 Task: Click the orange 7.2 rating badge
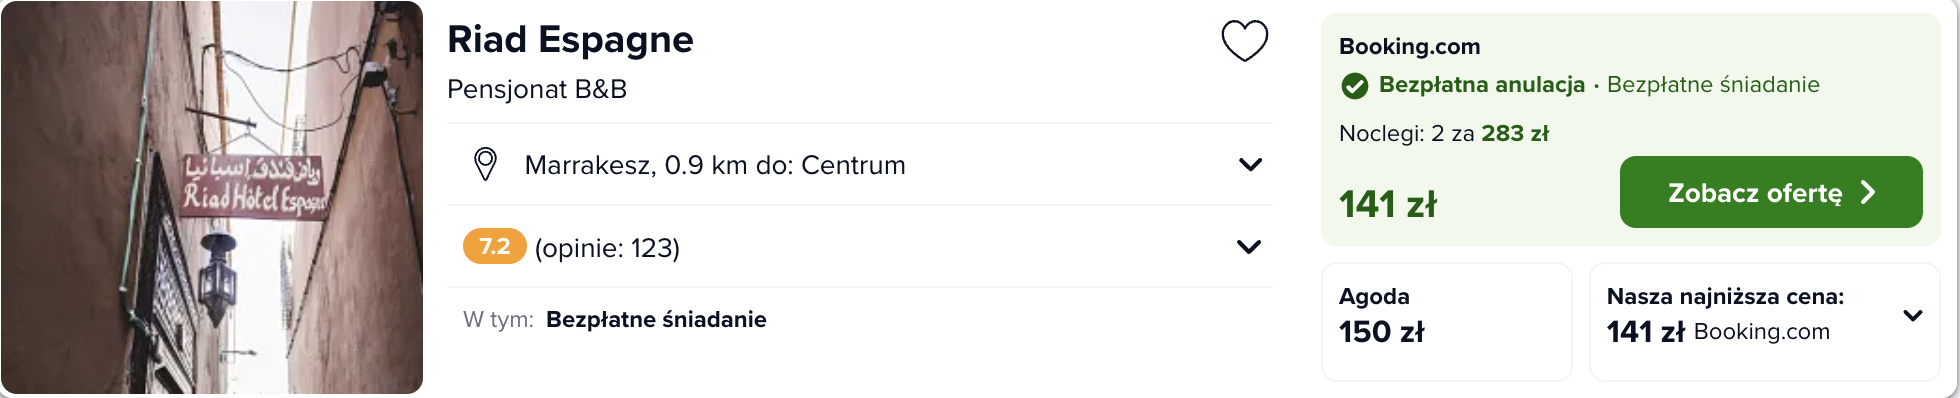coord(494,246)
